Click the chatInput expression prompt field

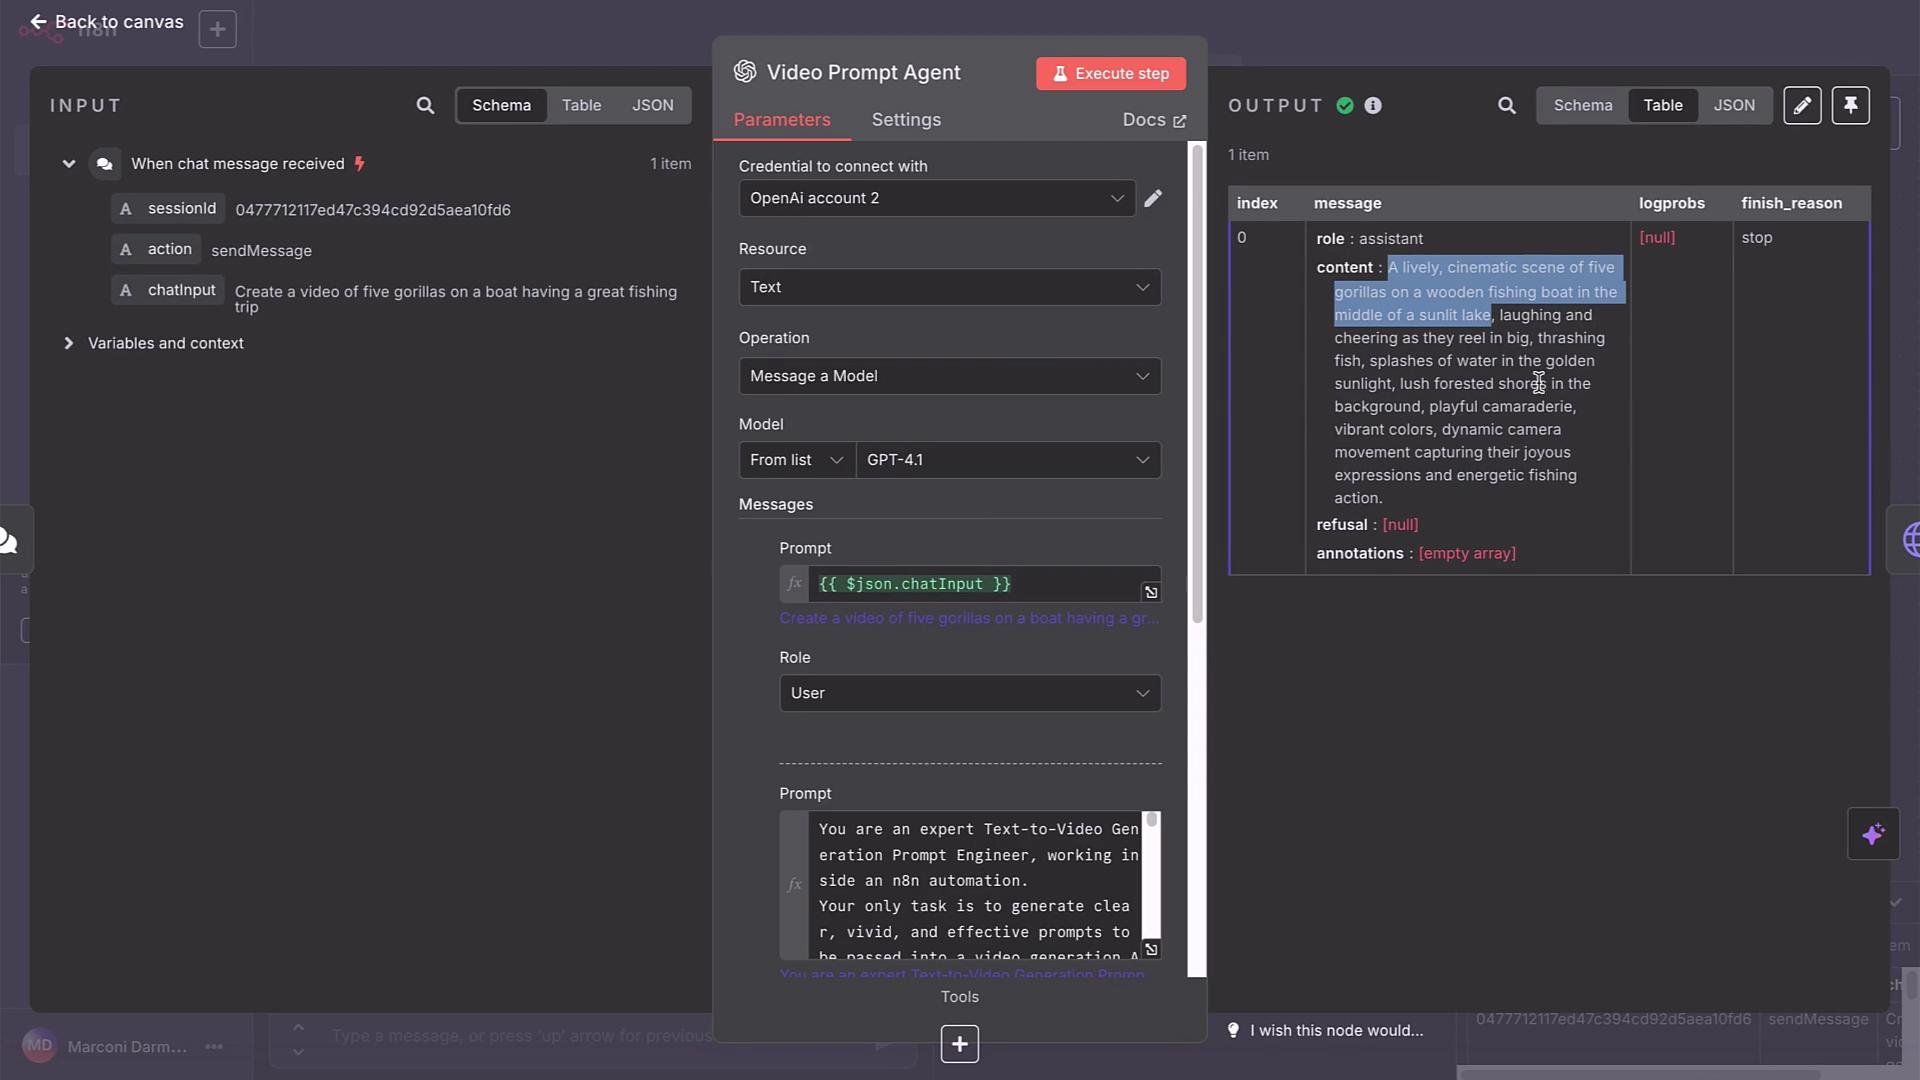coord(975,584)
